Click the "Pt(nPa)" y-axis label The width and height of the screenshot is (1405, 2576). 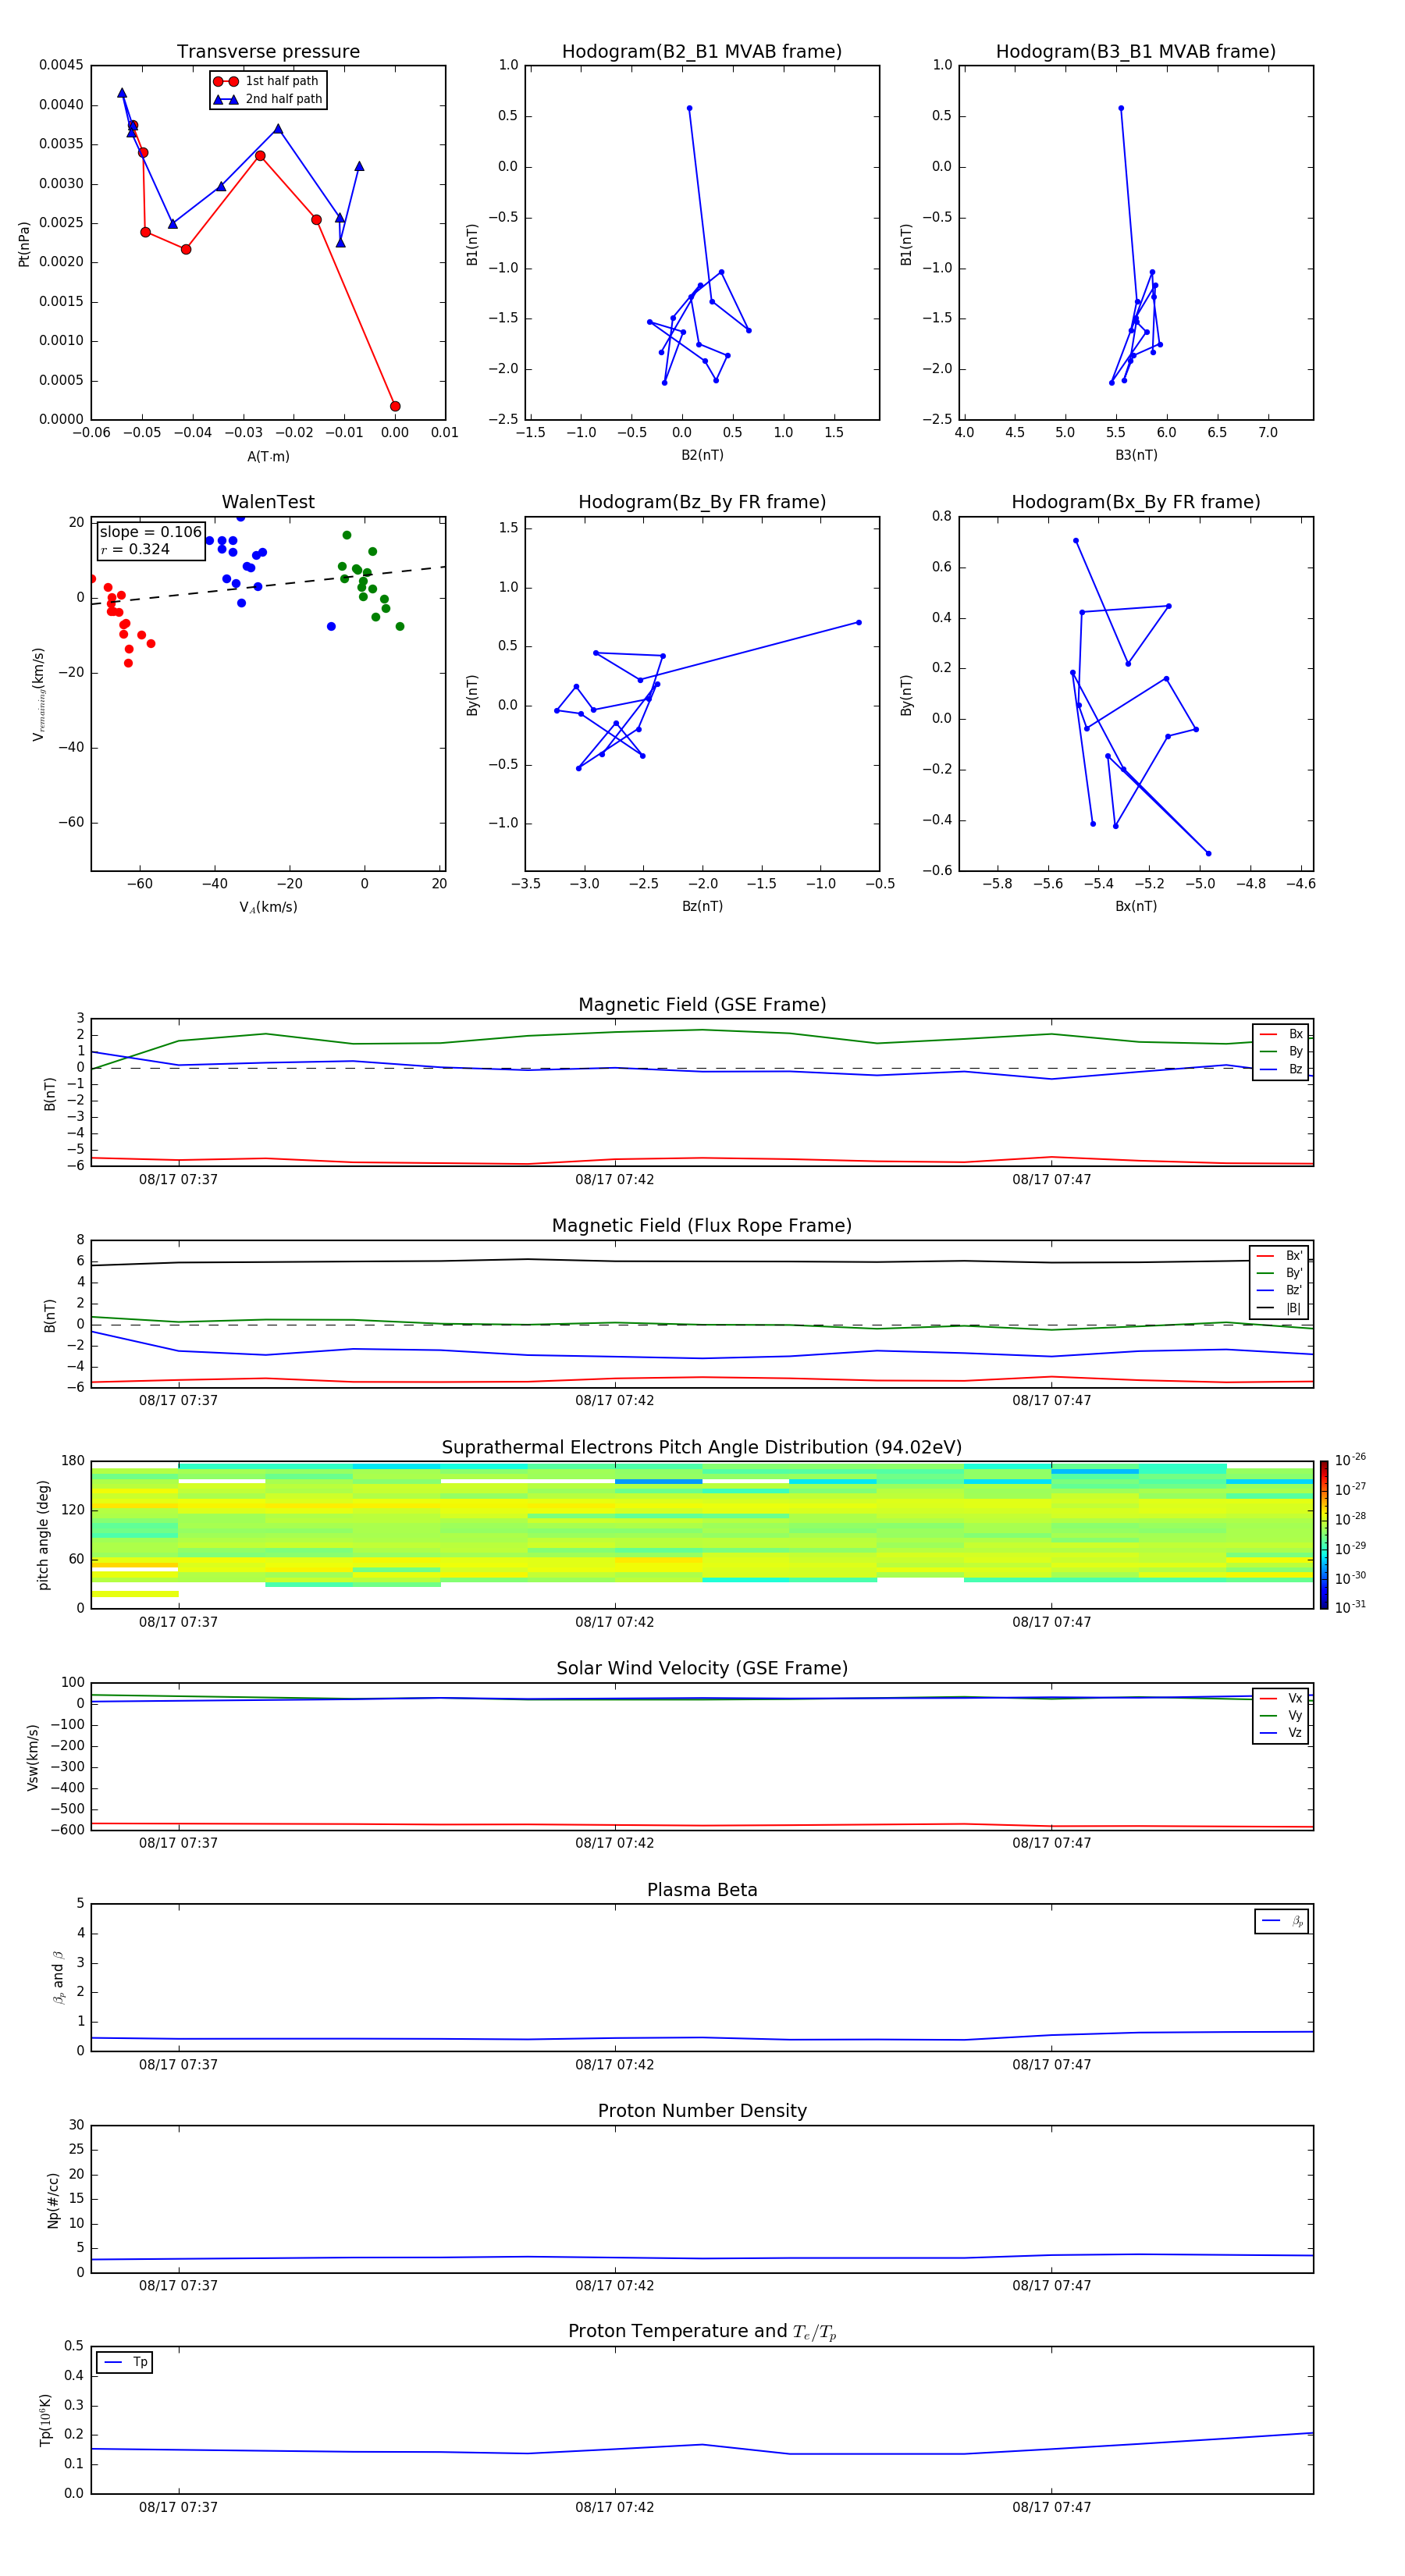point(24,243)
